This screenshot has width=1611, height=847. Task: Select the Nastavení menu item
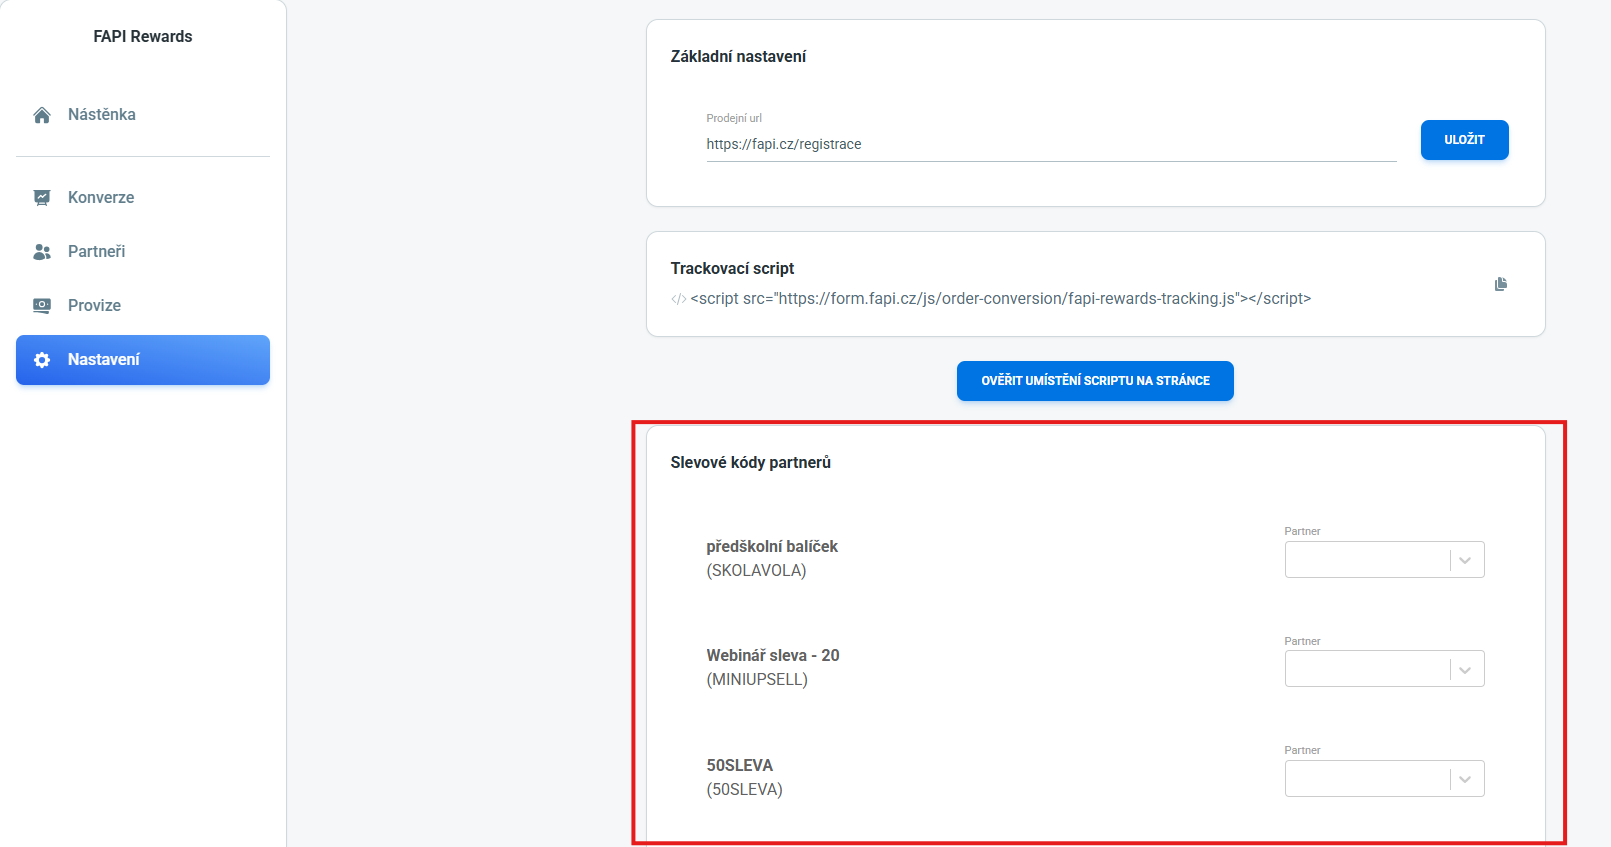pyautogui.click(x=143, y=360)
